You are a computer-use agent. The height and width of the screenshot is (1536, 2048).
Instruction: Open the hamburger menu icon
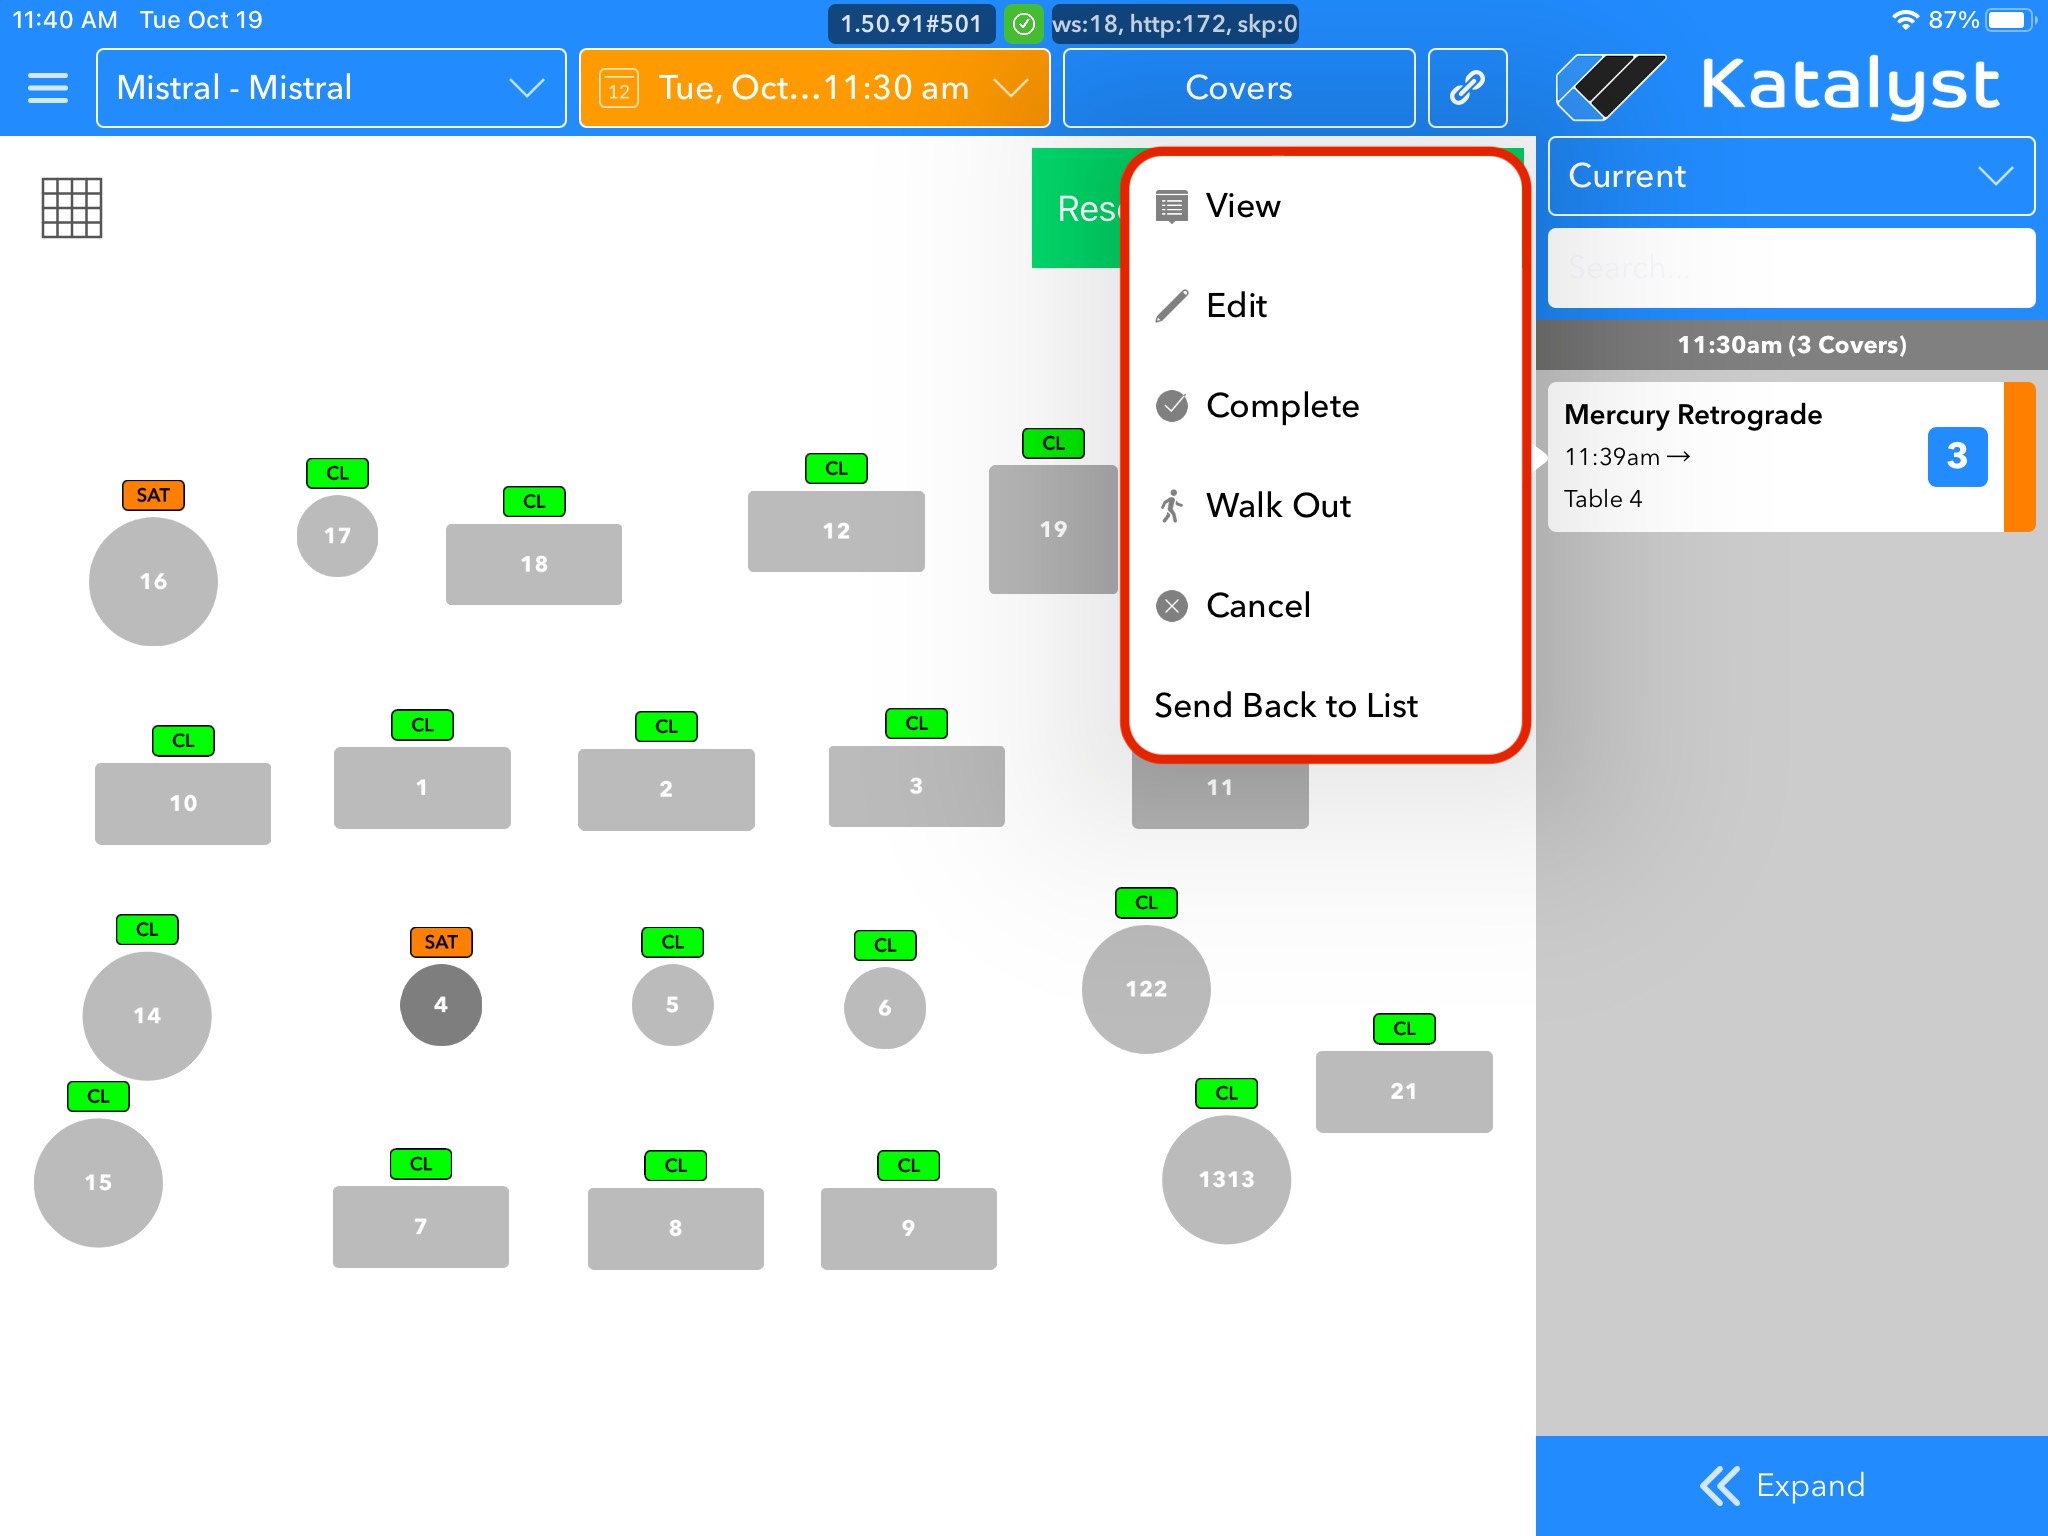tap(47, 88)
